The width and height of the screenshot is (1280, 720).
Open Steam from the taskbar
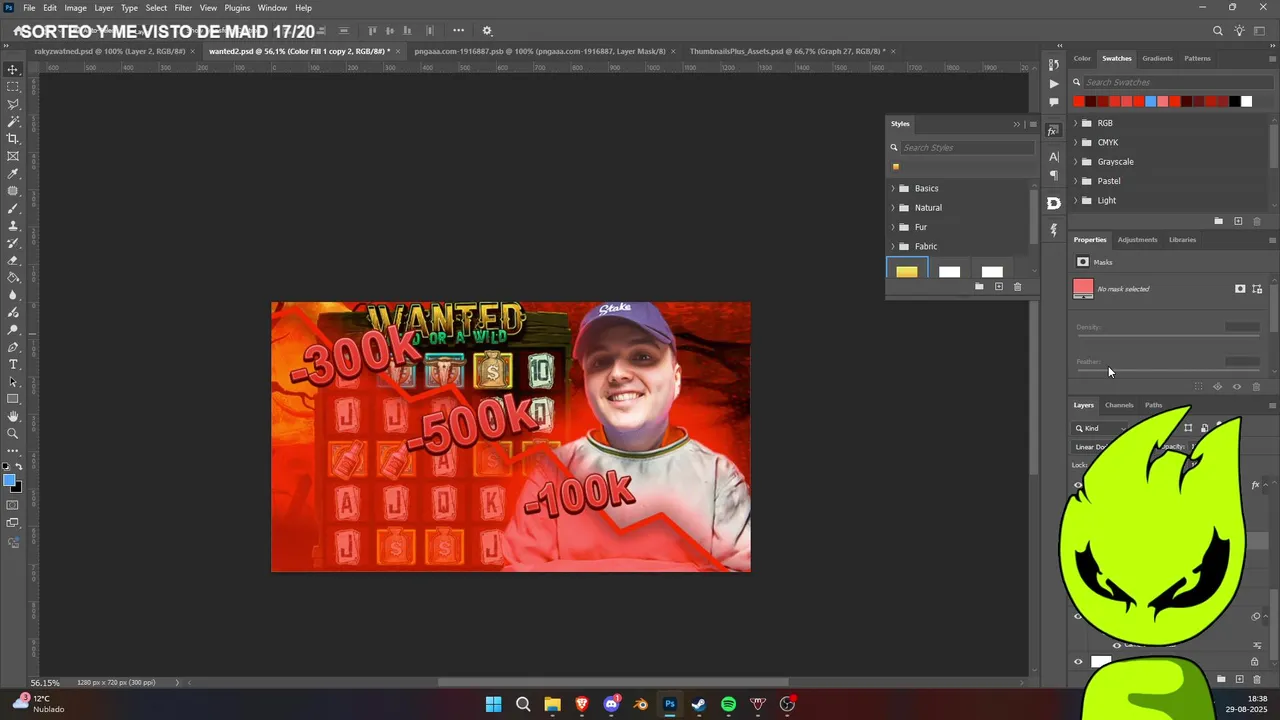(699, 704)
